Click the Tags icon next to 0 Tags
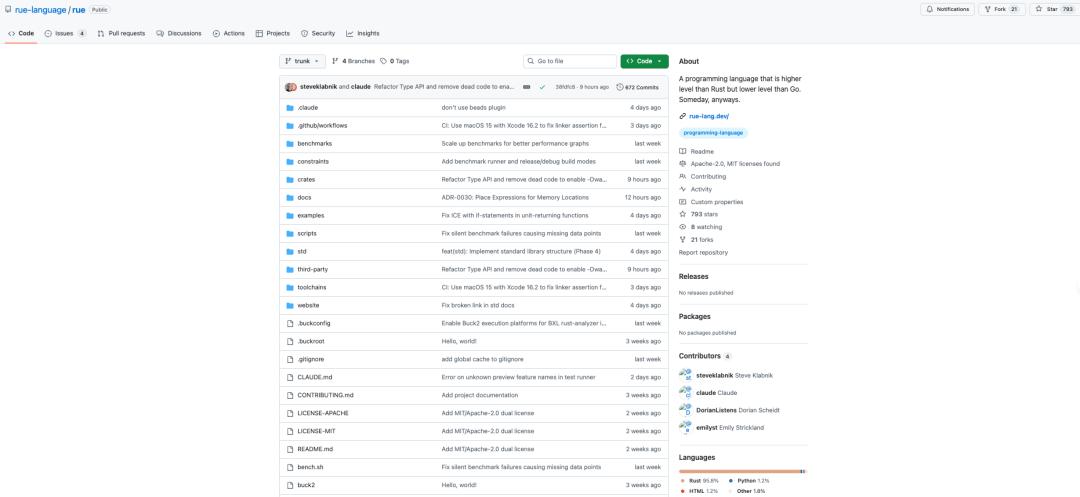1080x497 pixels. click(383, 61)
